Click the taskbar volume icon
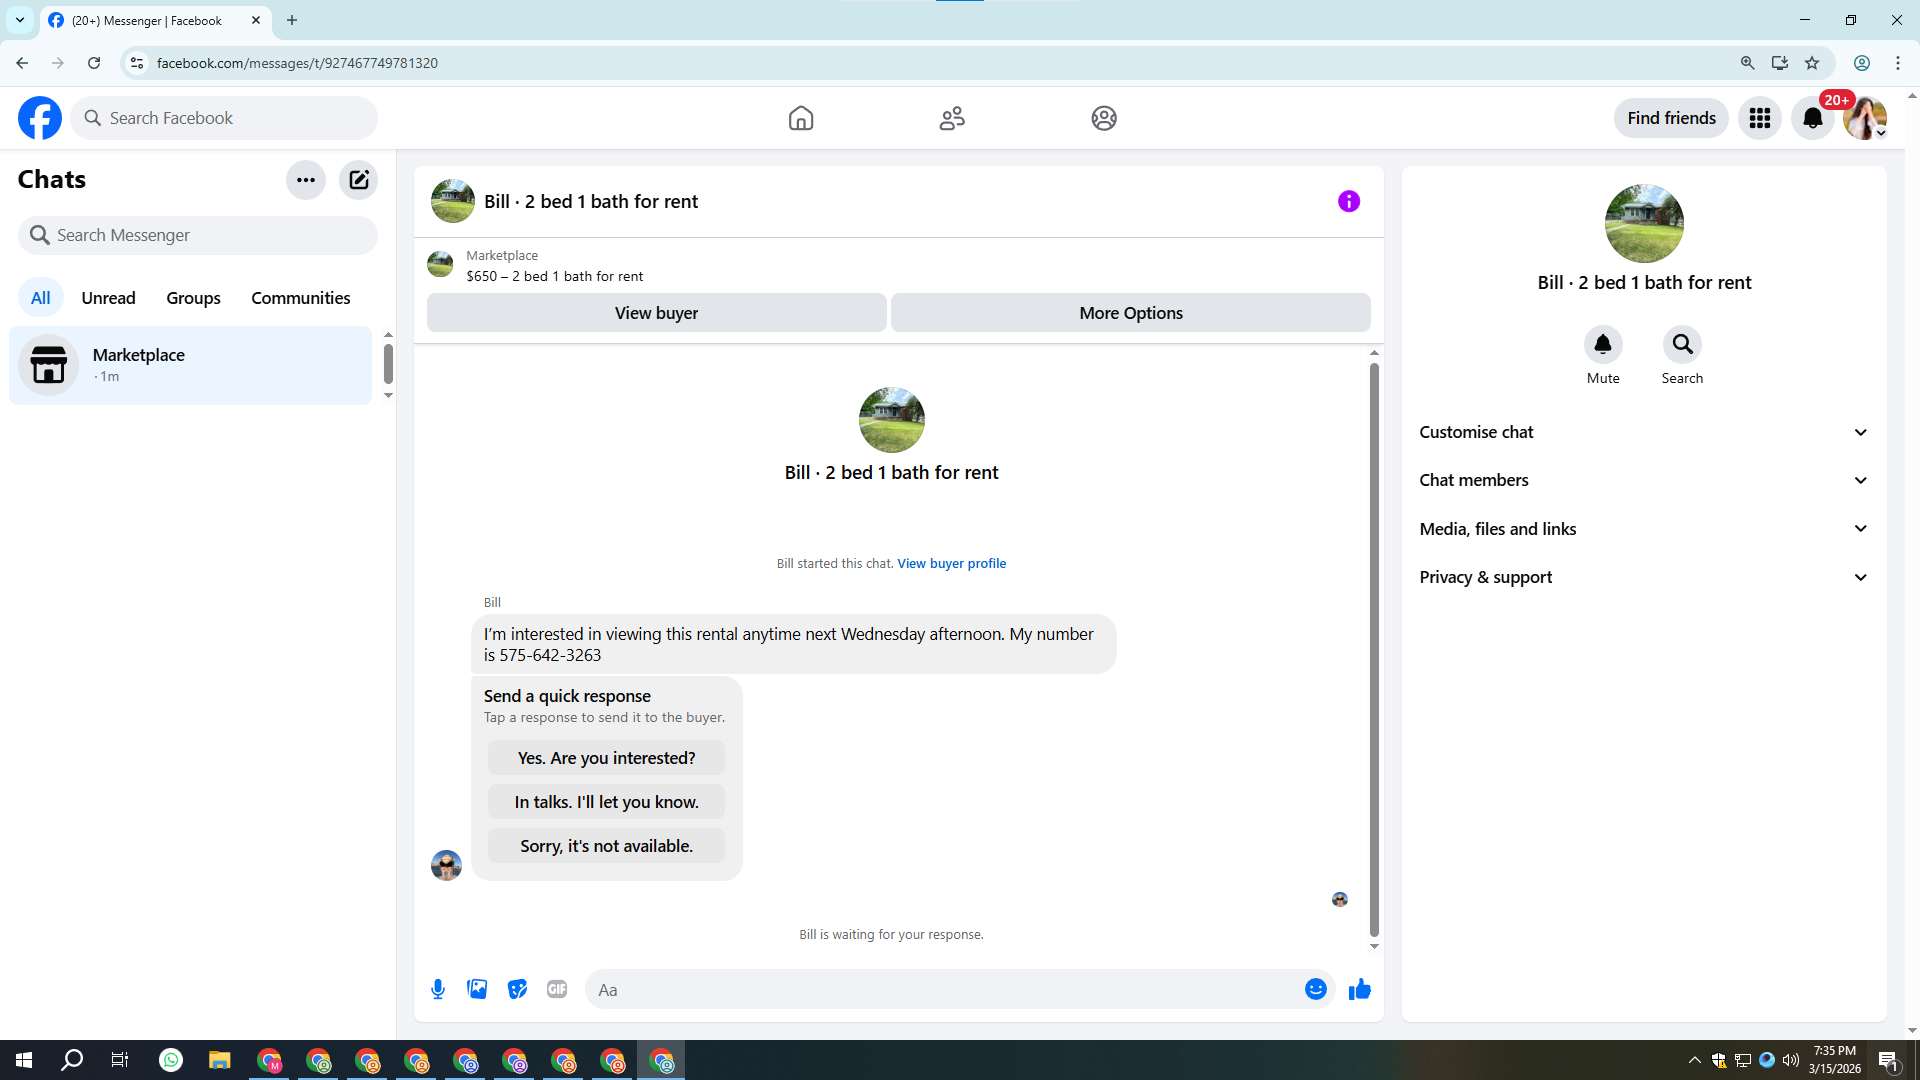This screenshot has height=1080, width=1920. [x=1790, y=1060]
